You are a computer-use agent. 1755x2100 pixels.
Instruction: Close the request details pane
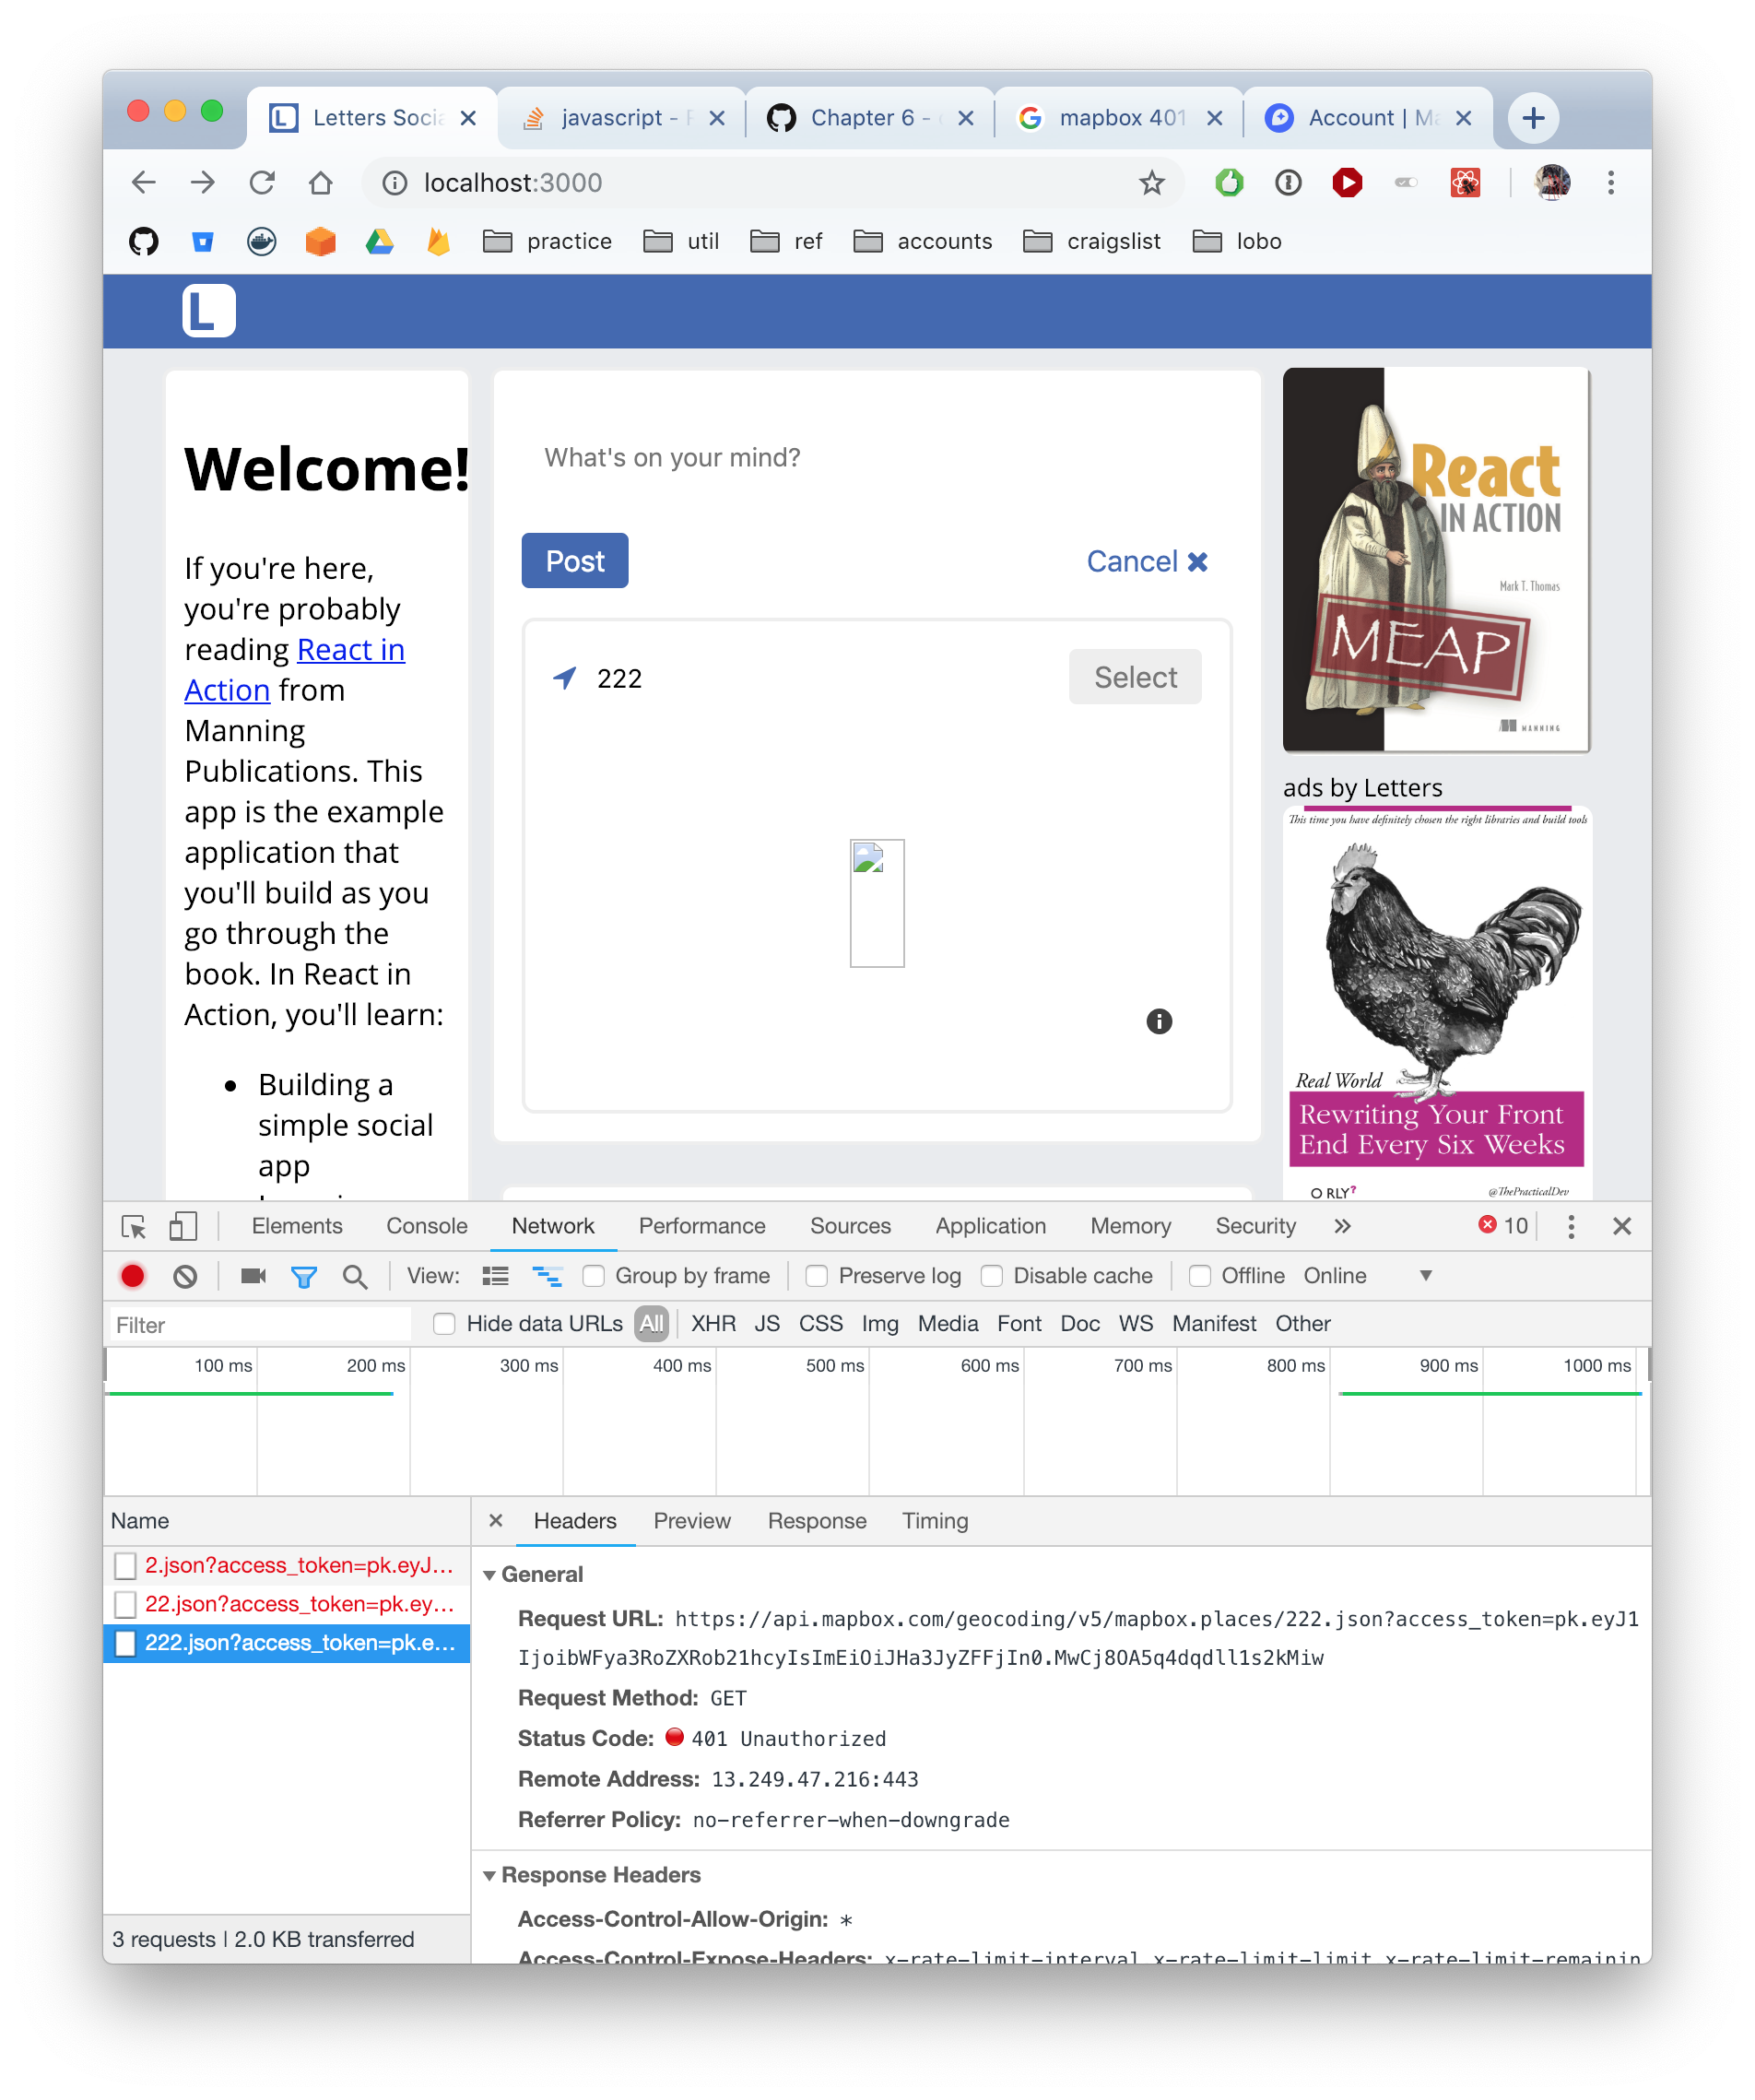point(496,1521)
